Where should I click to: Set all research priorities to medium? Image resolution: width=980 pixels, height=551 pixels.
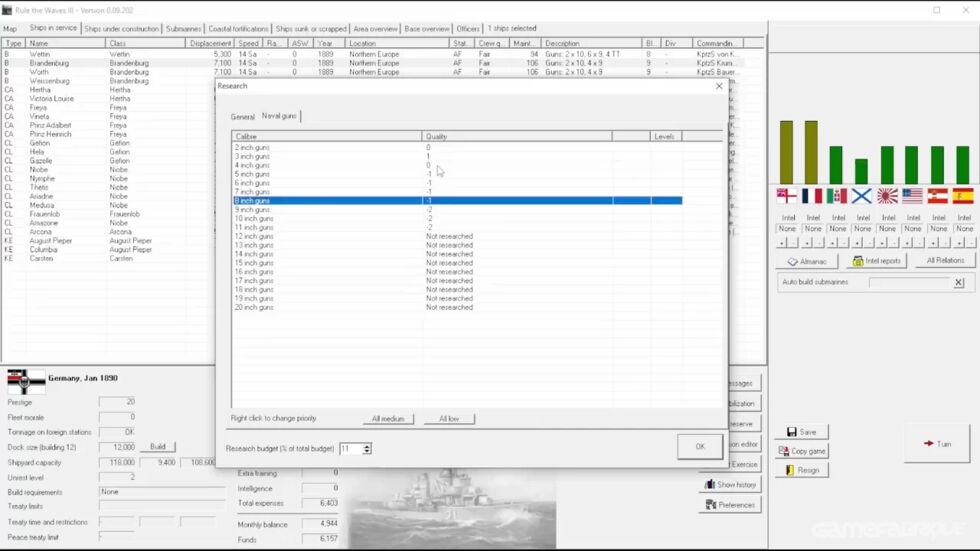pyautogui.click(x=388, y=419)
